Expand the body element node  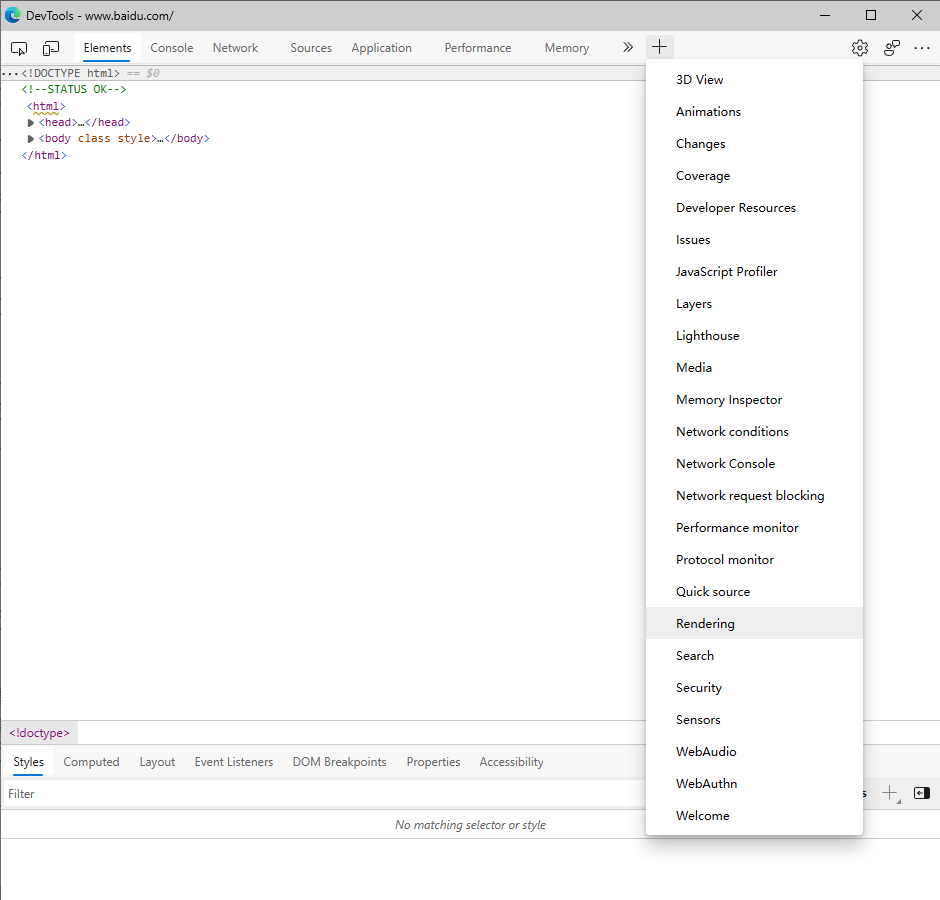tap(31, 139)
